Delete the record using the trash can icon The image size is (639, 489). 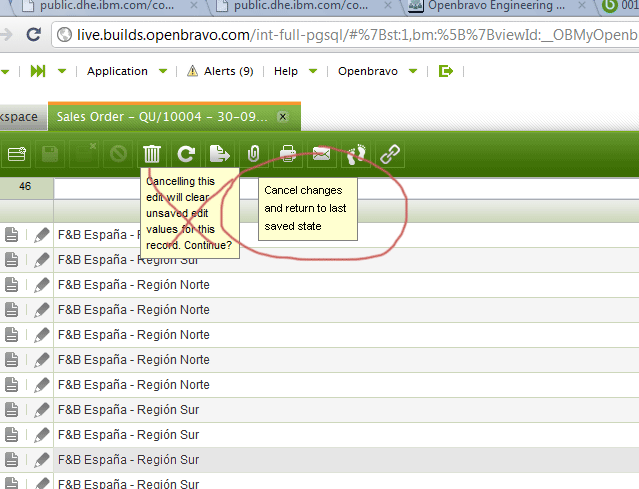152,154
